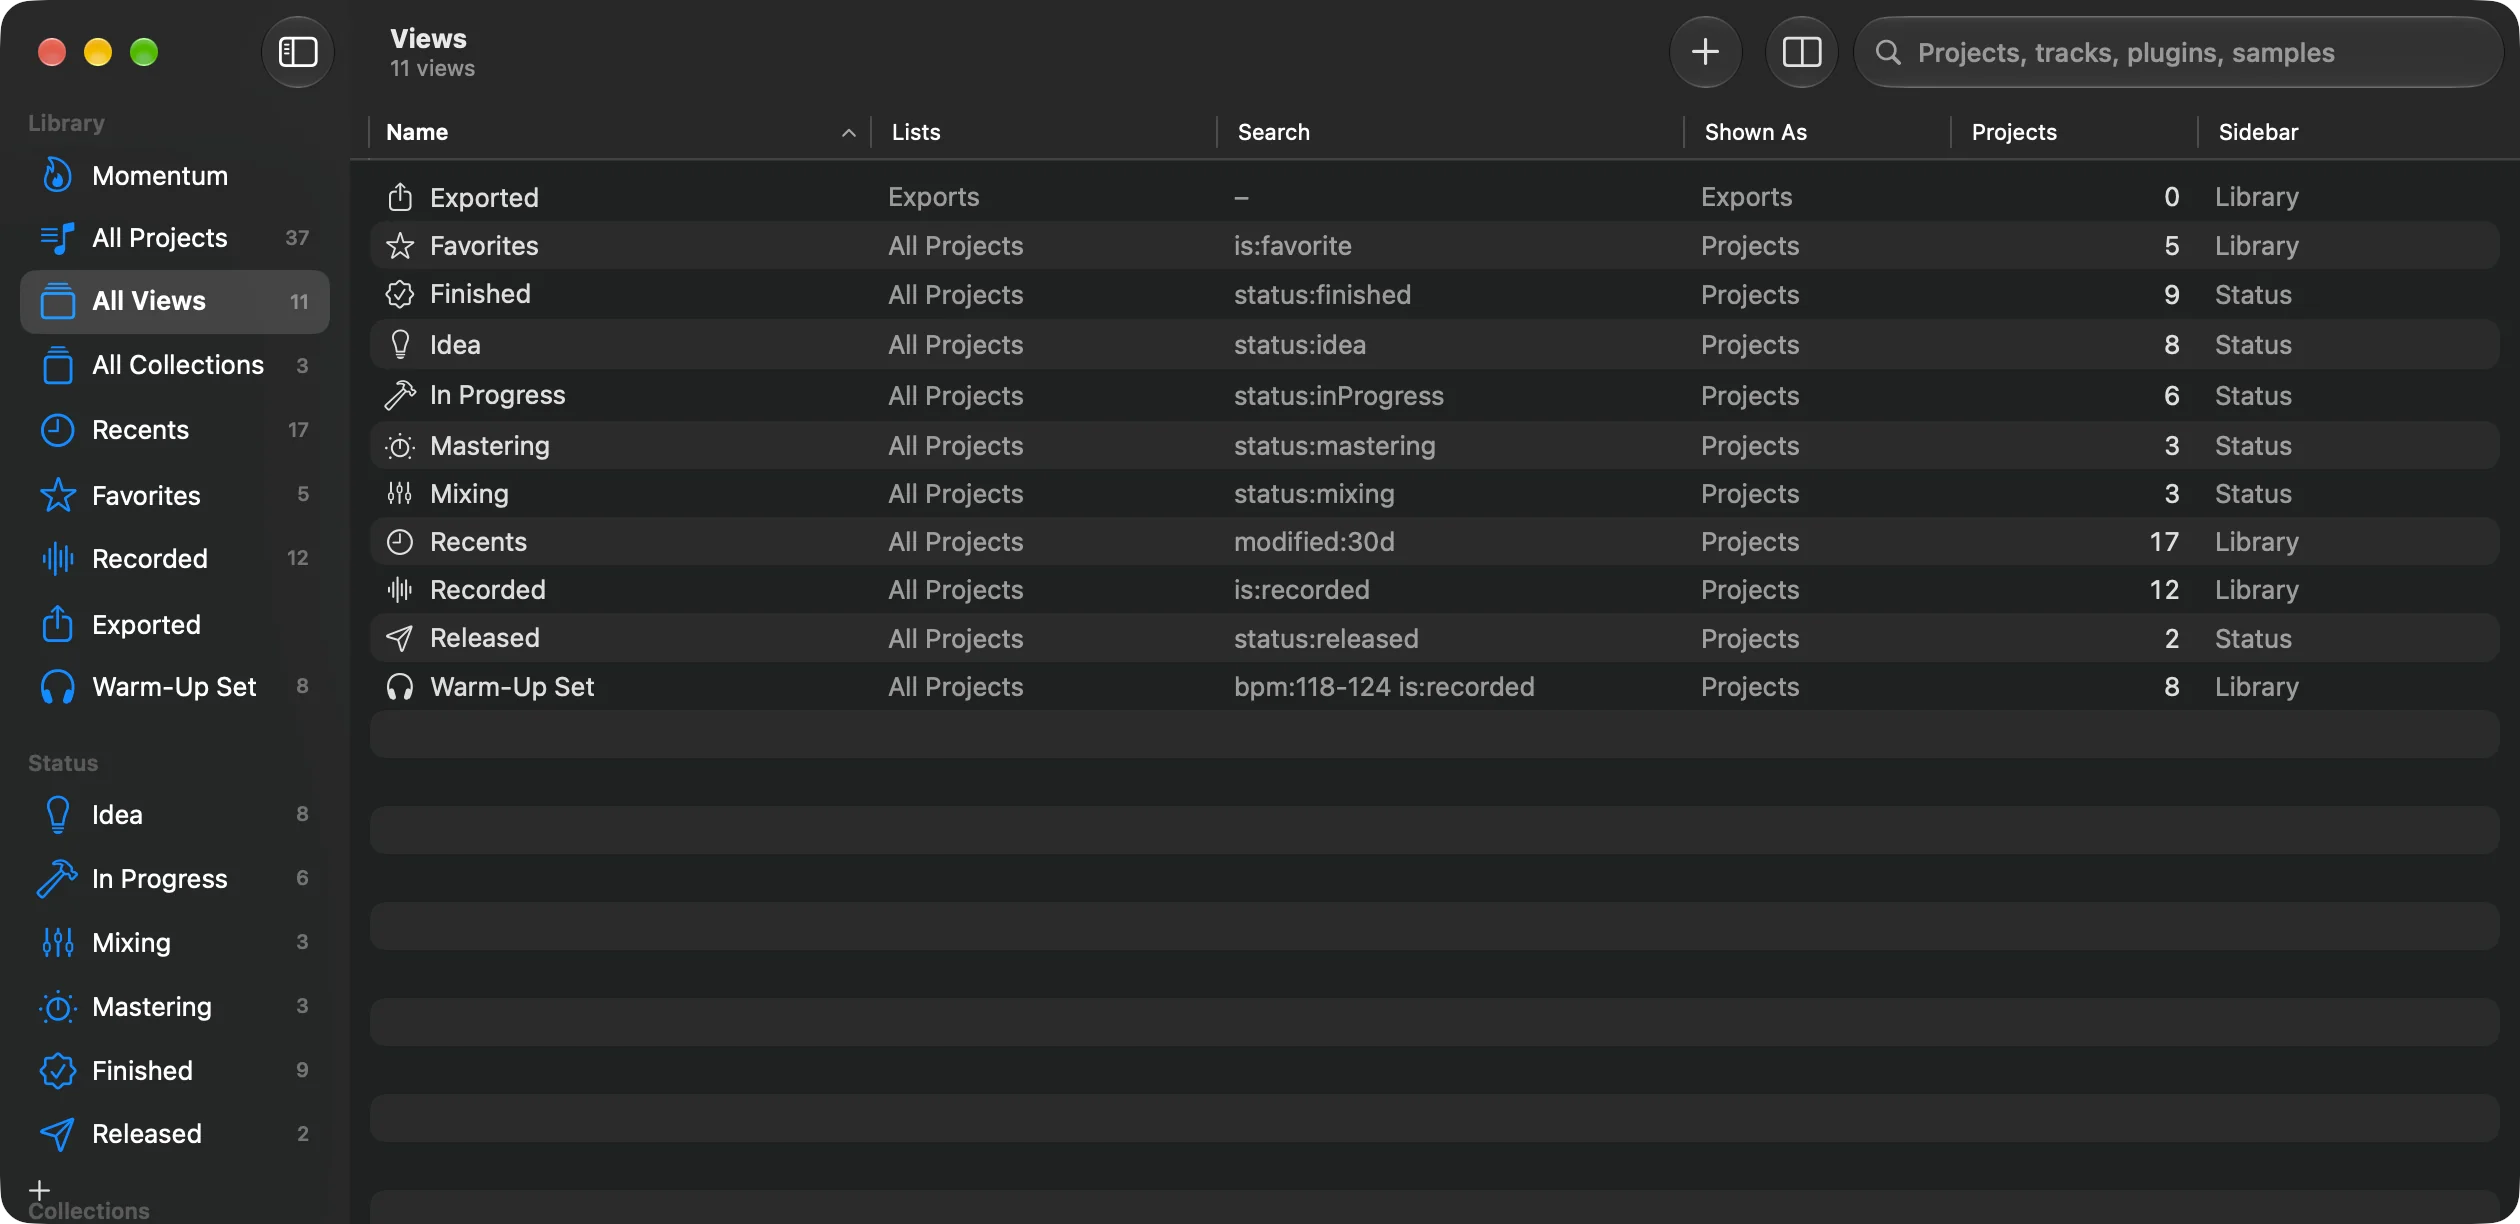Image resolution: width=2520 pixels, height=1224 pixels.
Task: Sort by Shown As column header
Action: 1817,132
